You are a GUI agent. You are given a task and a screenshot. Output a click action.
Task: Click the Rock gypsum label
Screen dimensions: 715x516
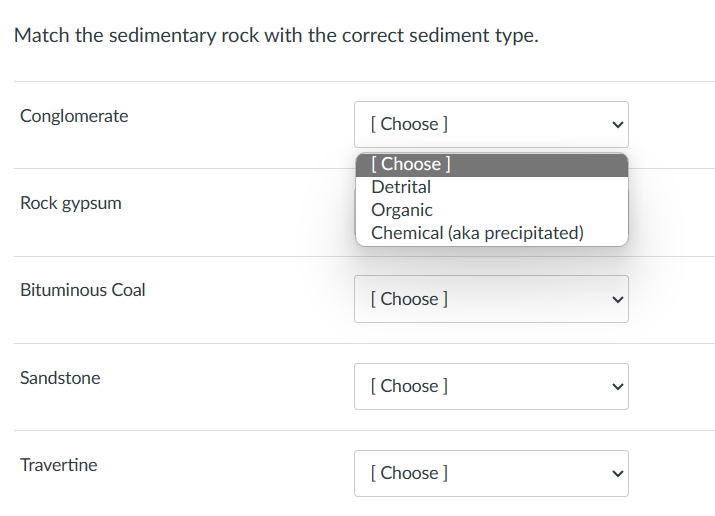(x=71, y=203)
